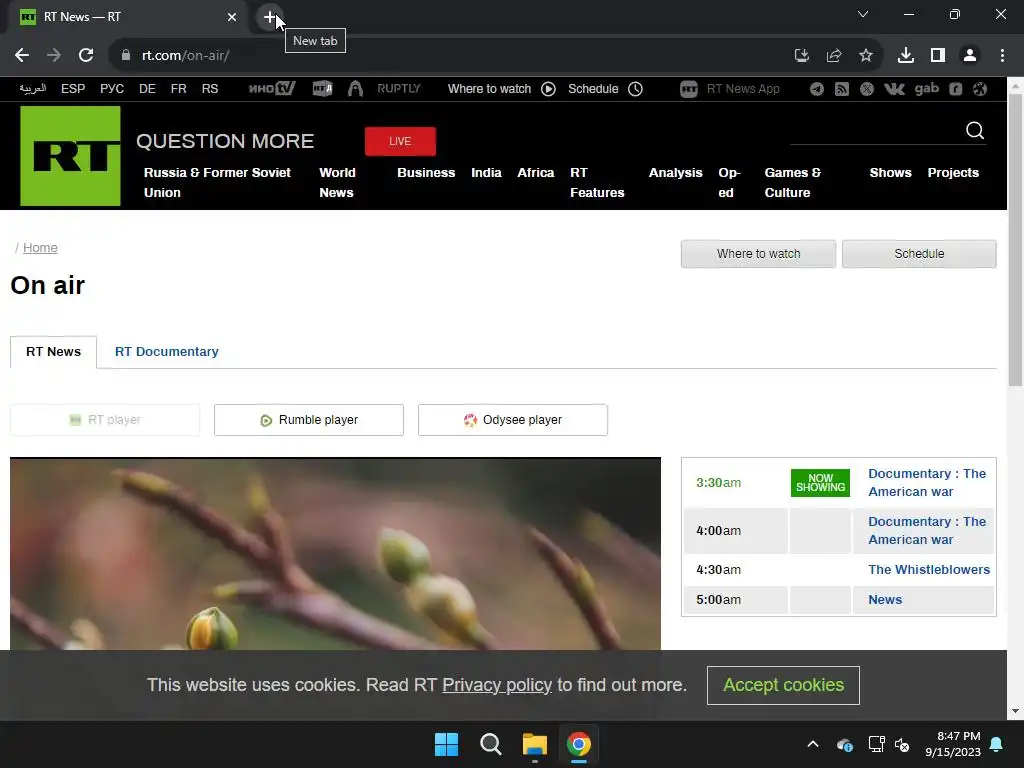Select the Odysee player button
The width and height of the screenshot is (1024, 768).
[x=513, y=420]
